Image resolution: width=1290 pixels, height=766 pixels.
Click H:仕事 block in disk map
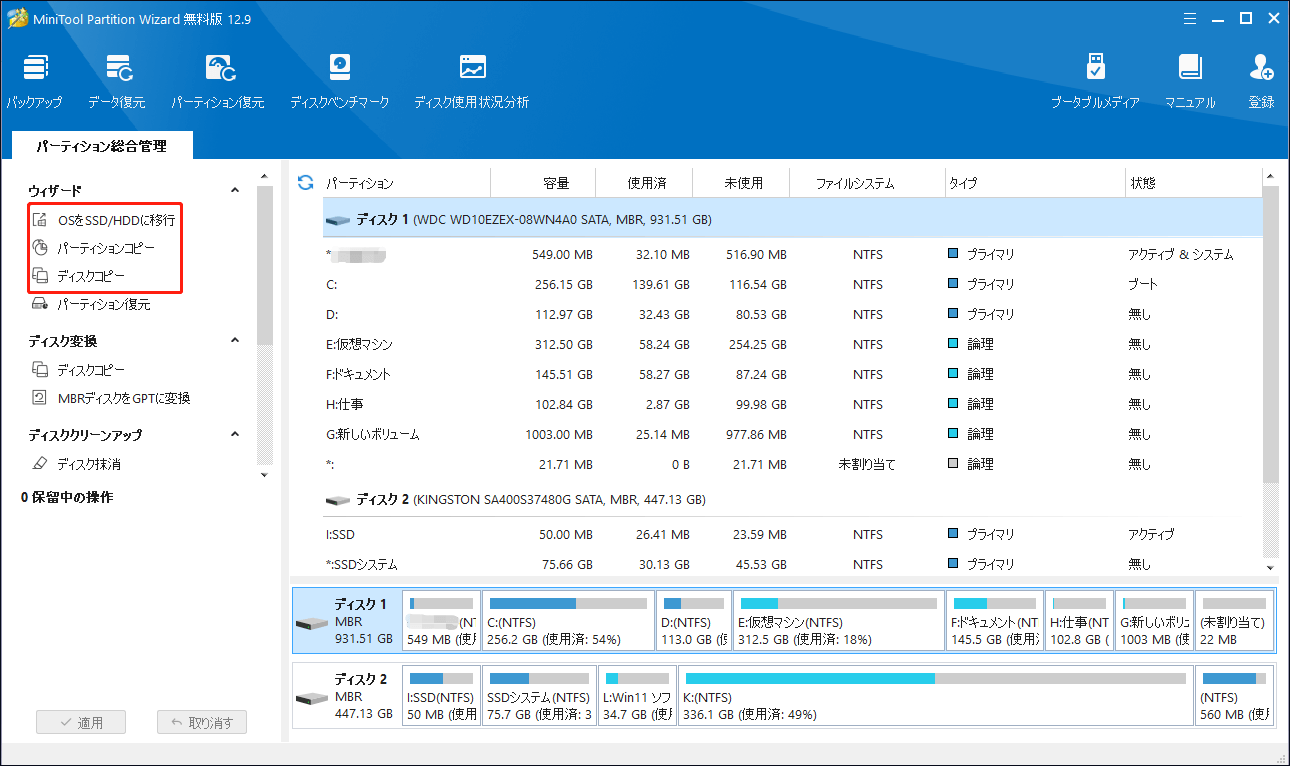[1079, 621]
